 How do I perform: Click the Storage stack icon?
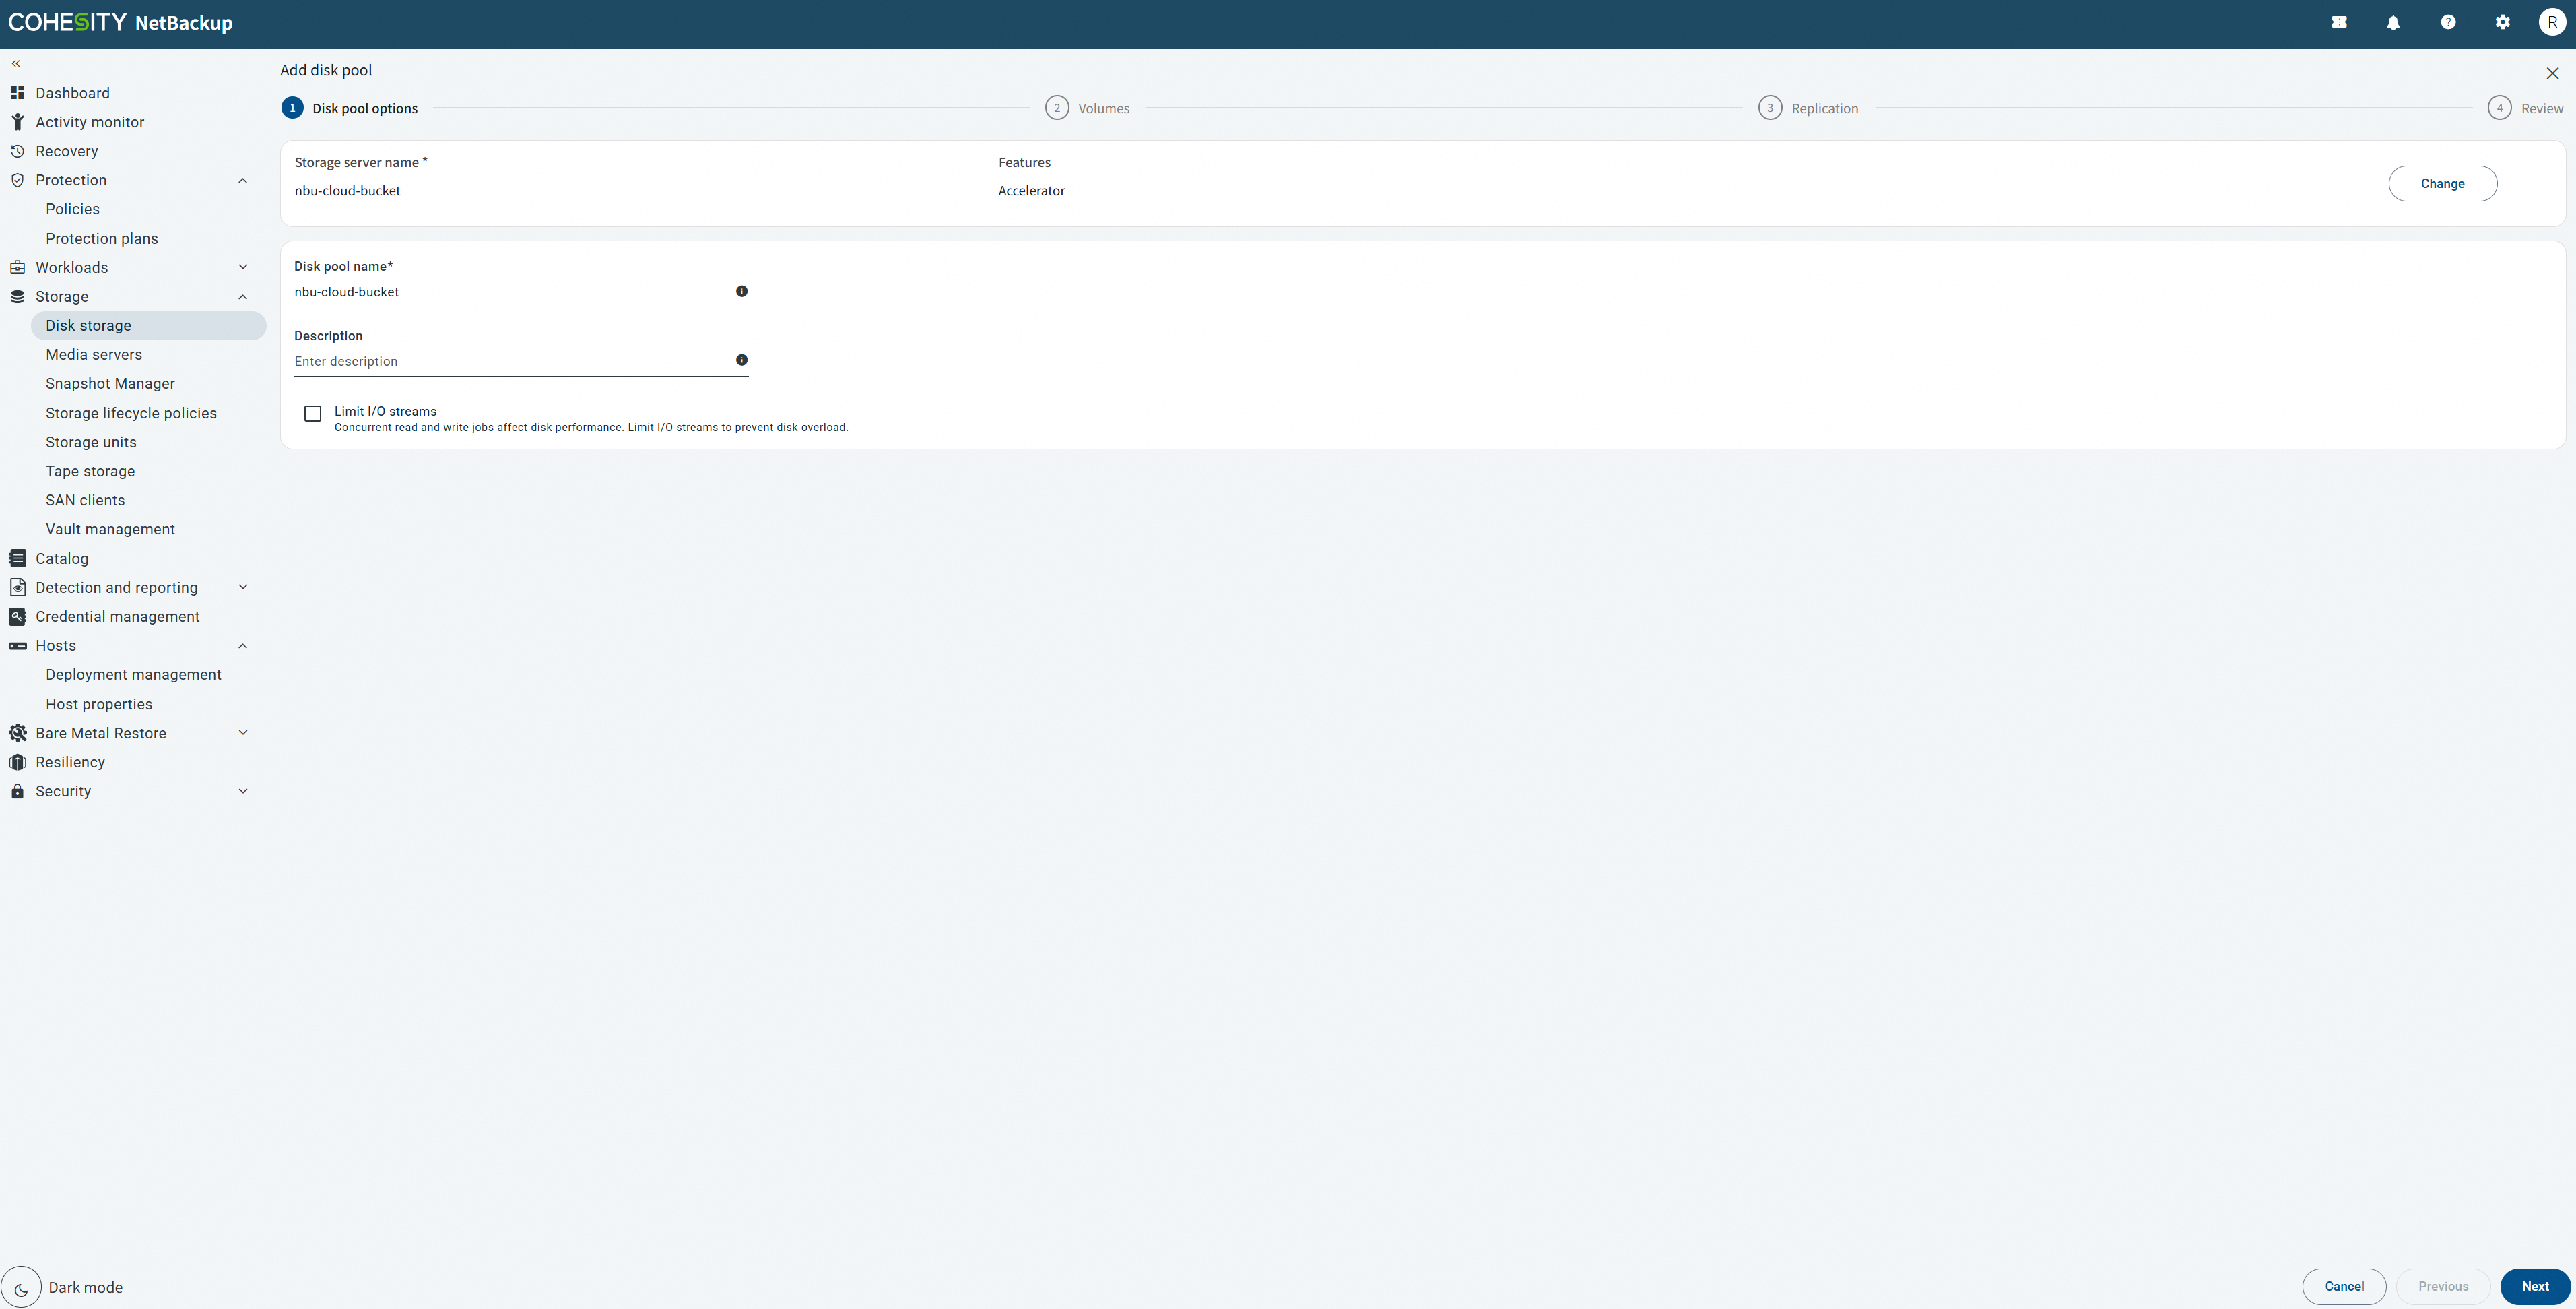coord(17,297)
